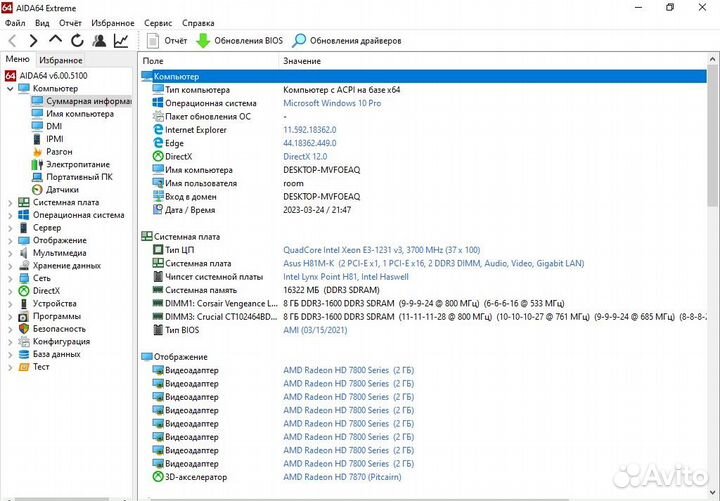Expand Хранение данных tree node

coord(10,266)
